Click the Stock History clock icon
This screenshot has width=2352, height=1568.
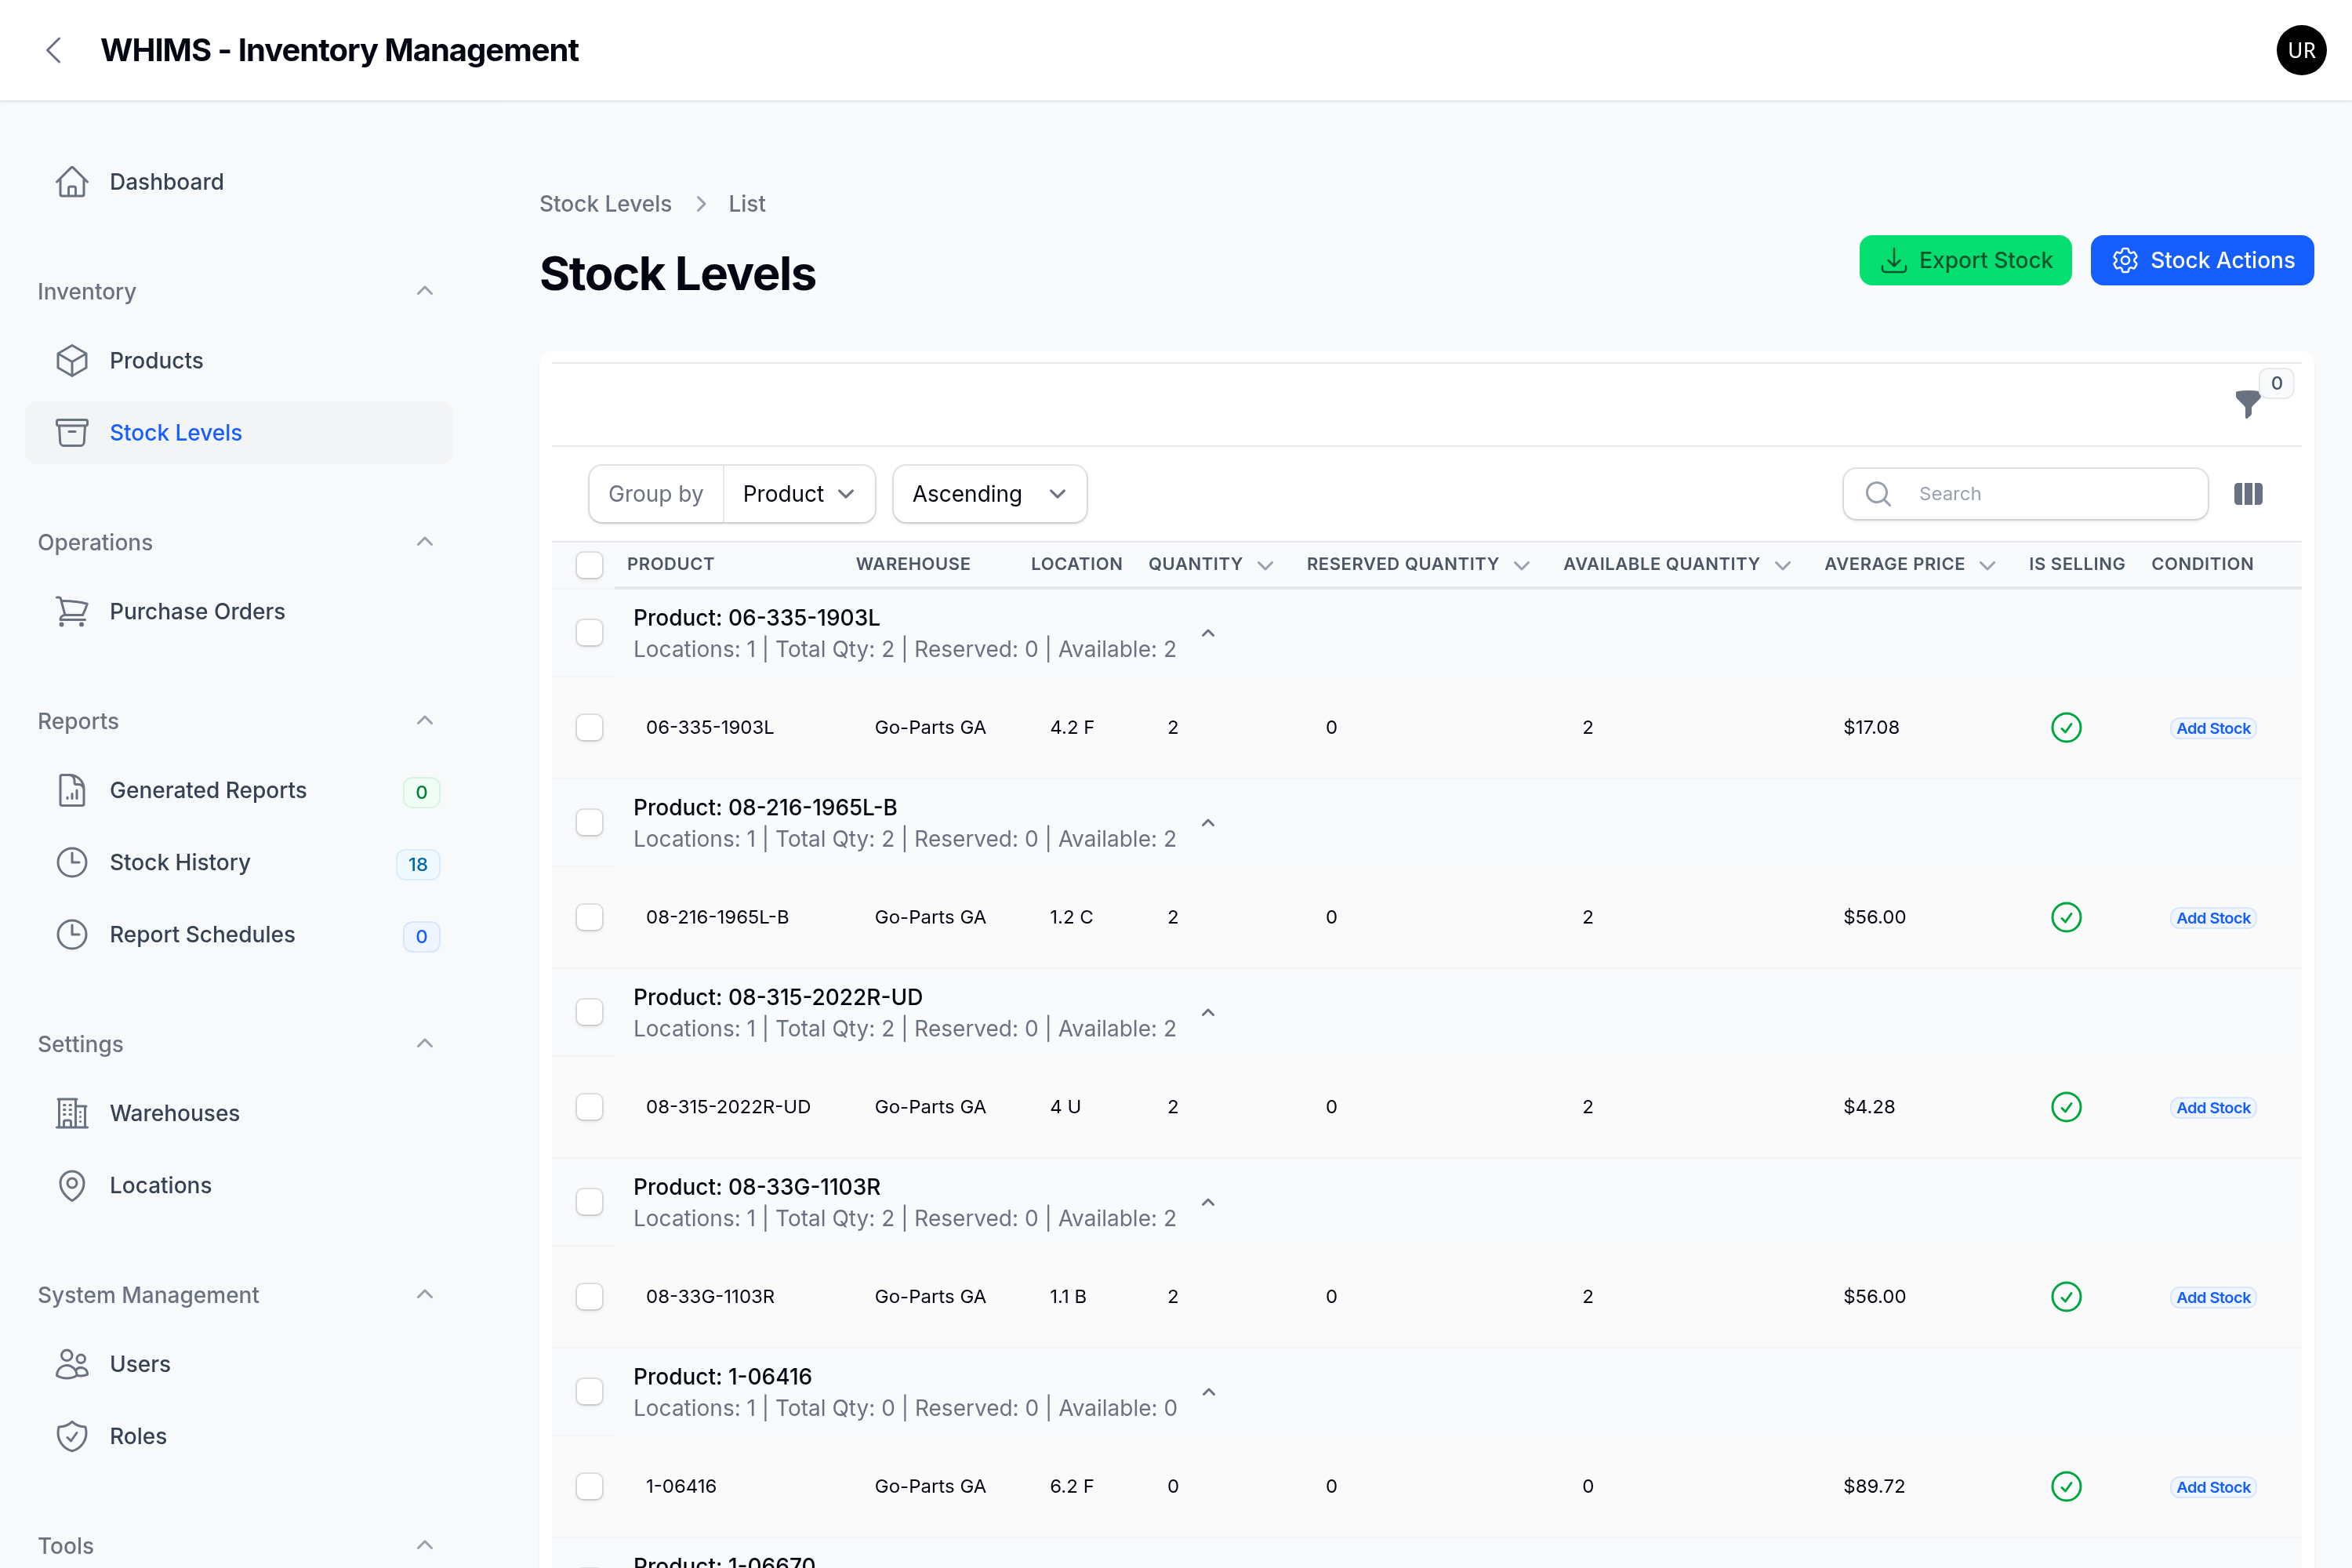[72, 863]
